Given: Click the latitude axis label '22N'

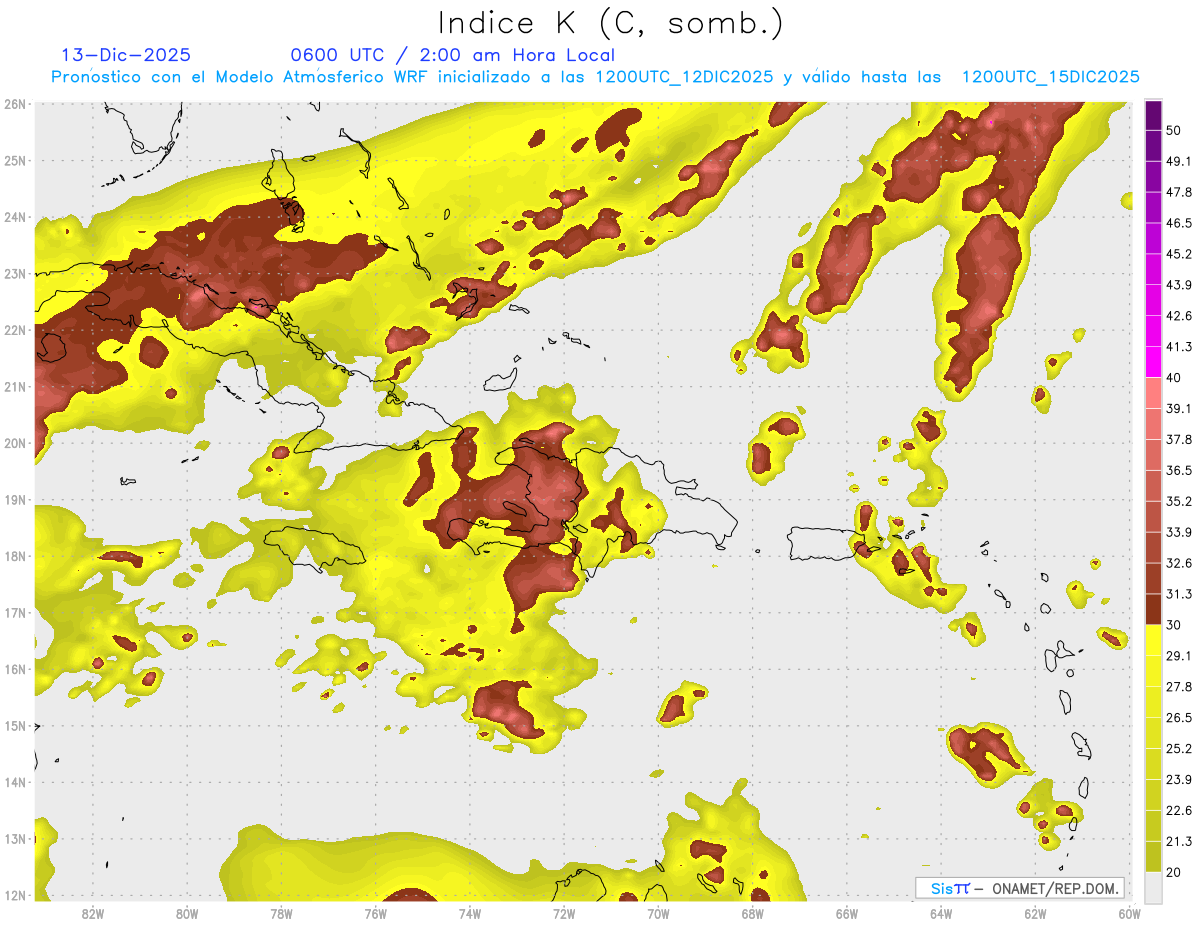Looking at the screenshot, I should 14,330.
